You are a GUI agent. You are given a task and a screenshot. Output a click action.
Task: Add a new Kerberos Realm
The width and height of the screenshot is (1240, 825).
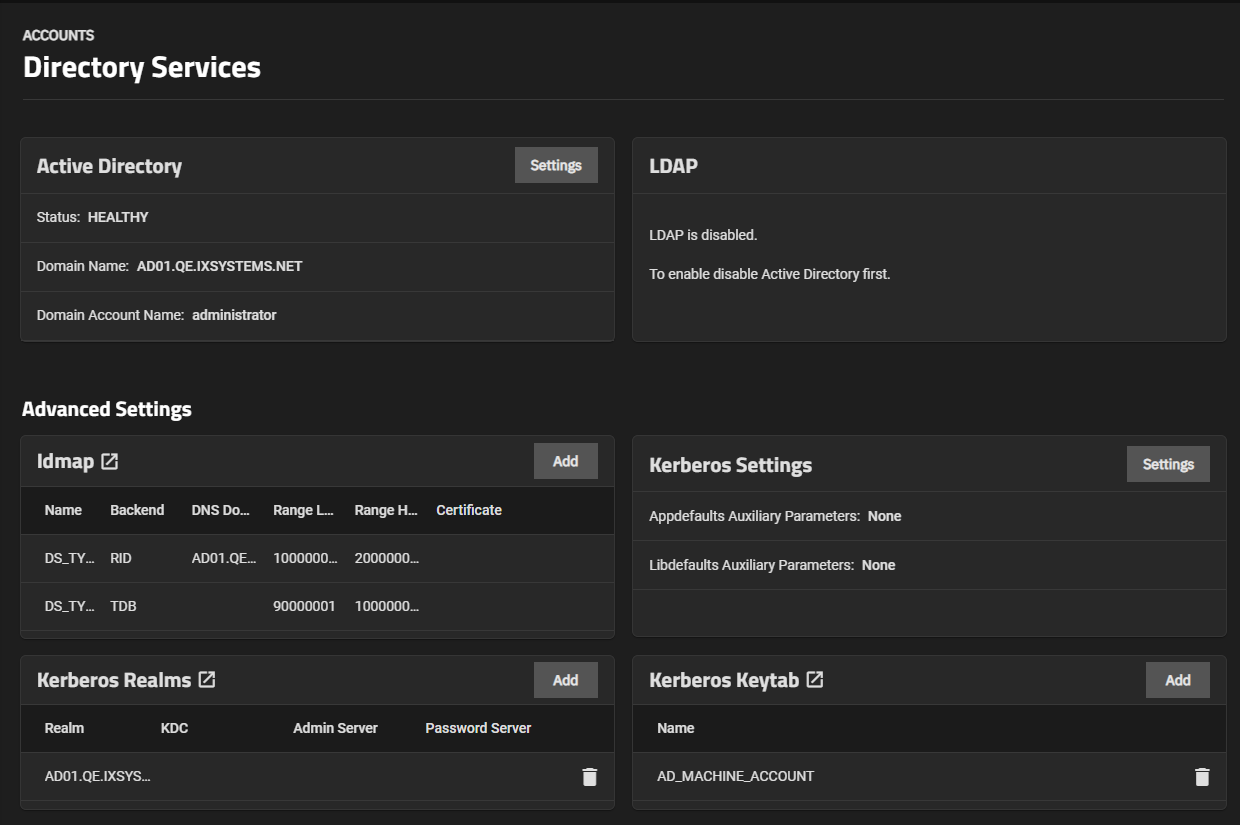(565, 680)
